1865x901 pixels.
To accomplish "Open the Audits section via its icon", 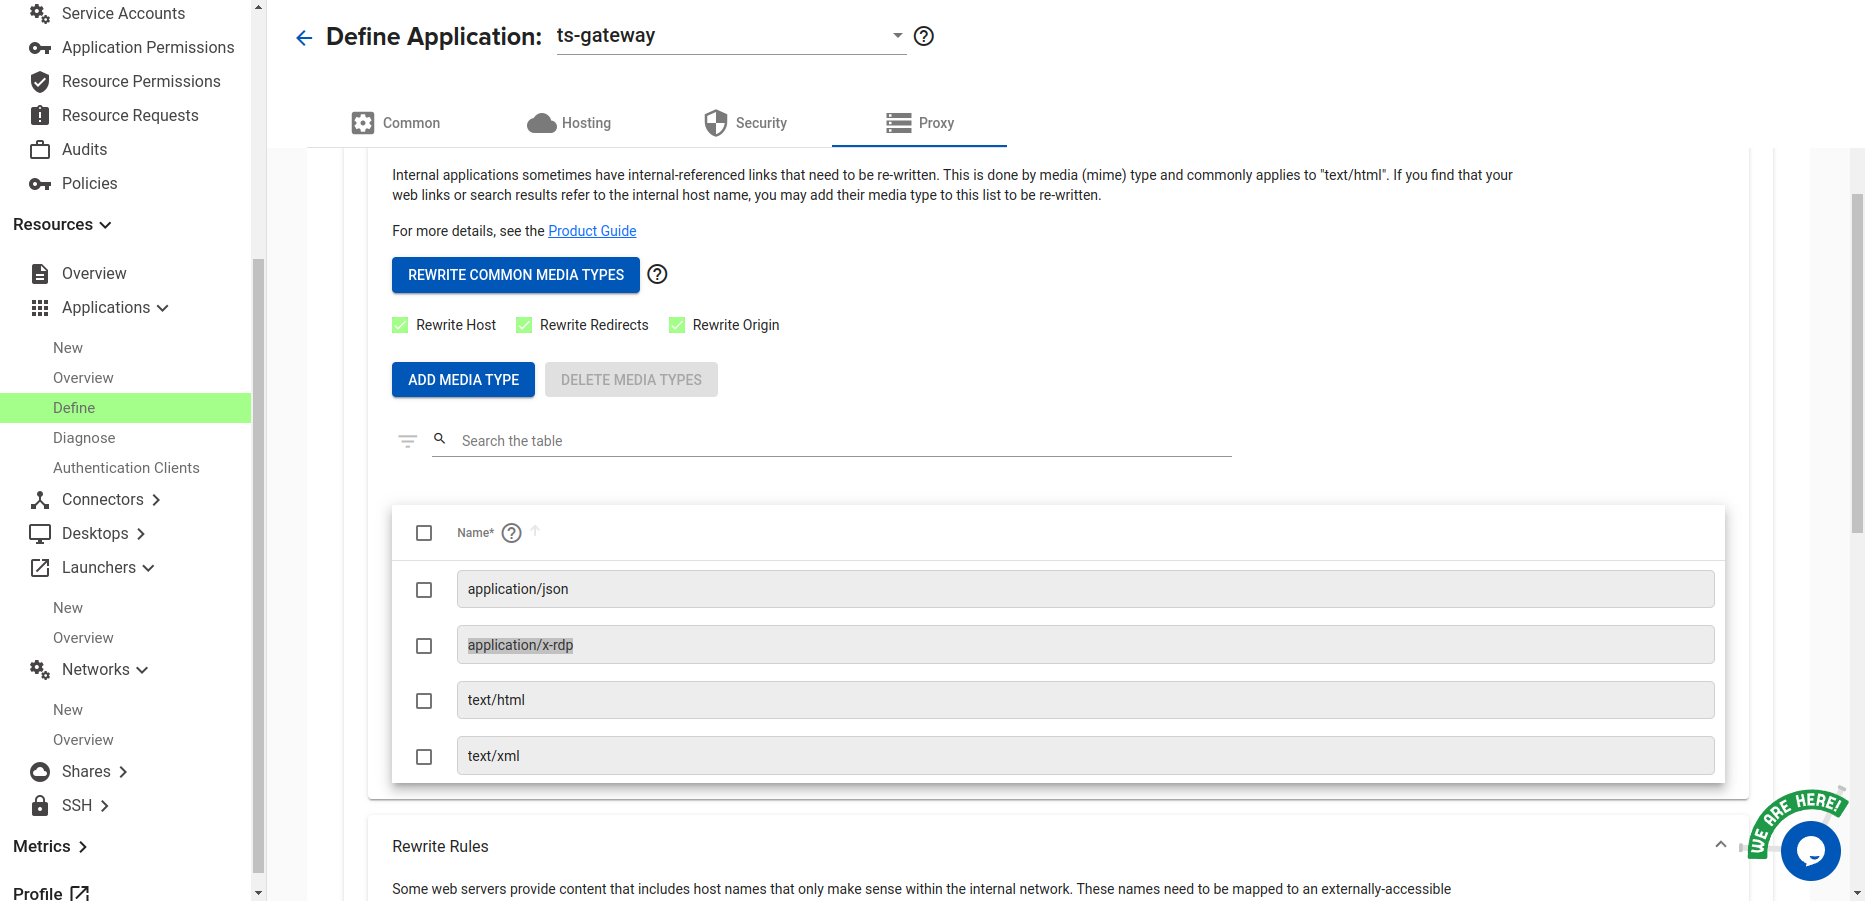I will (x=40, y=149).
